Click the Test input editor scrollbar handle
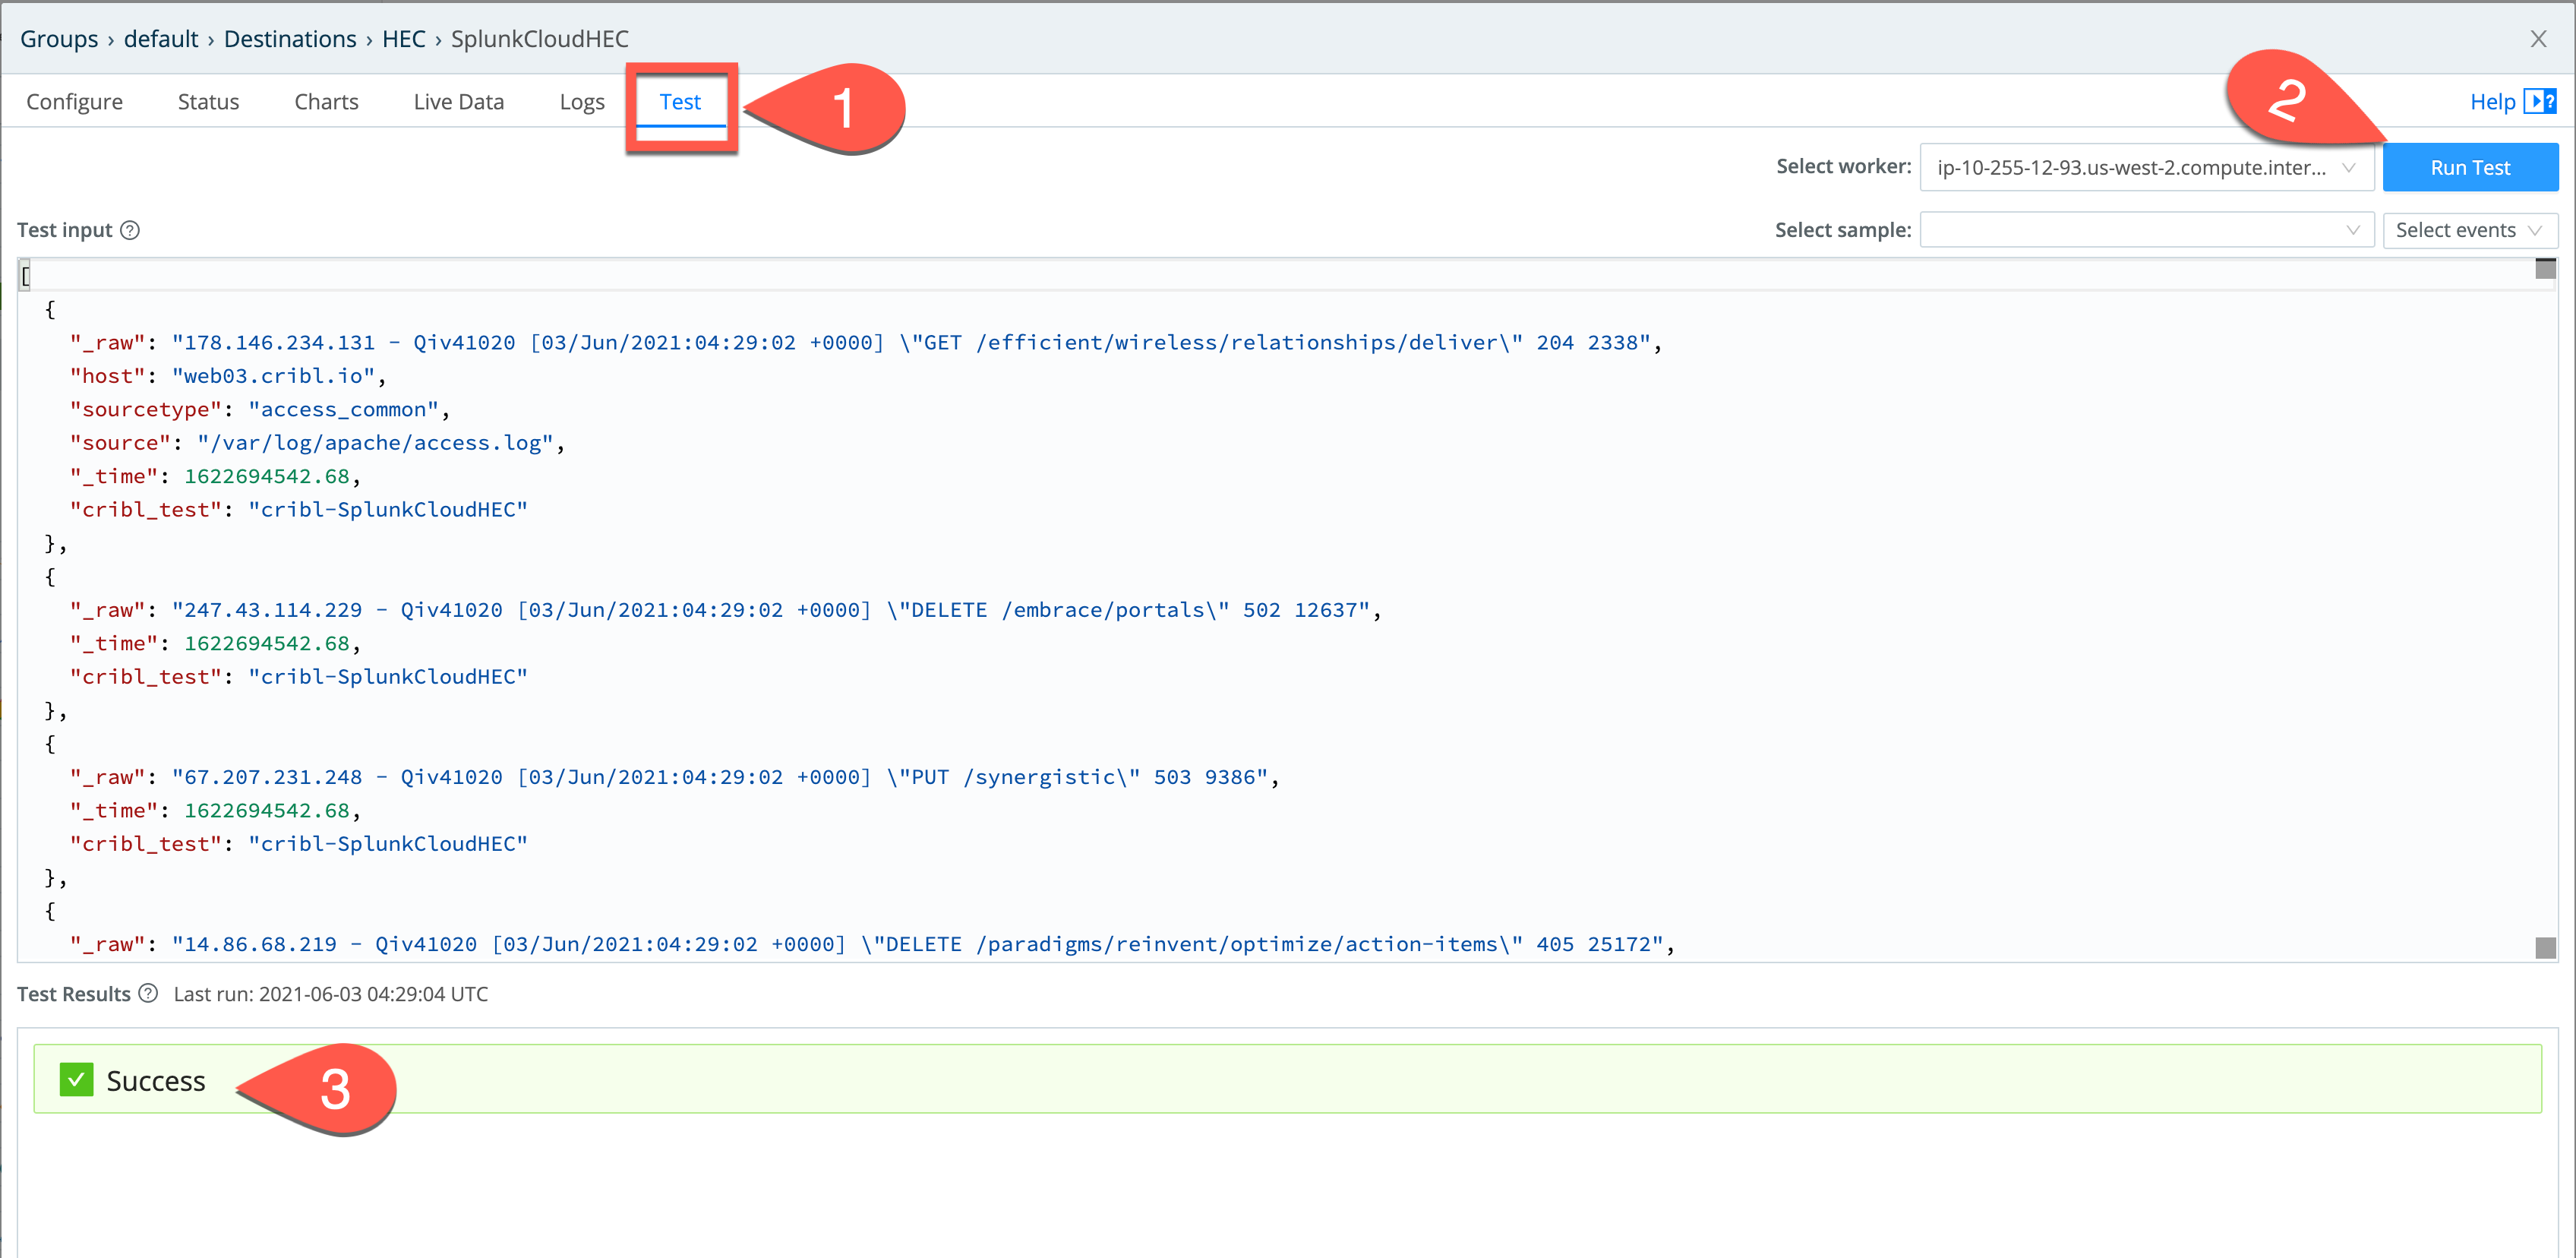Image resolution: width=2576 pixels, height=1258 pixels. (2544, 268)
